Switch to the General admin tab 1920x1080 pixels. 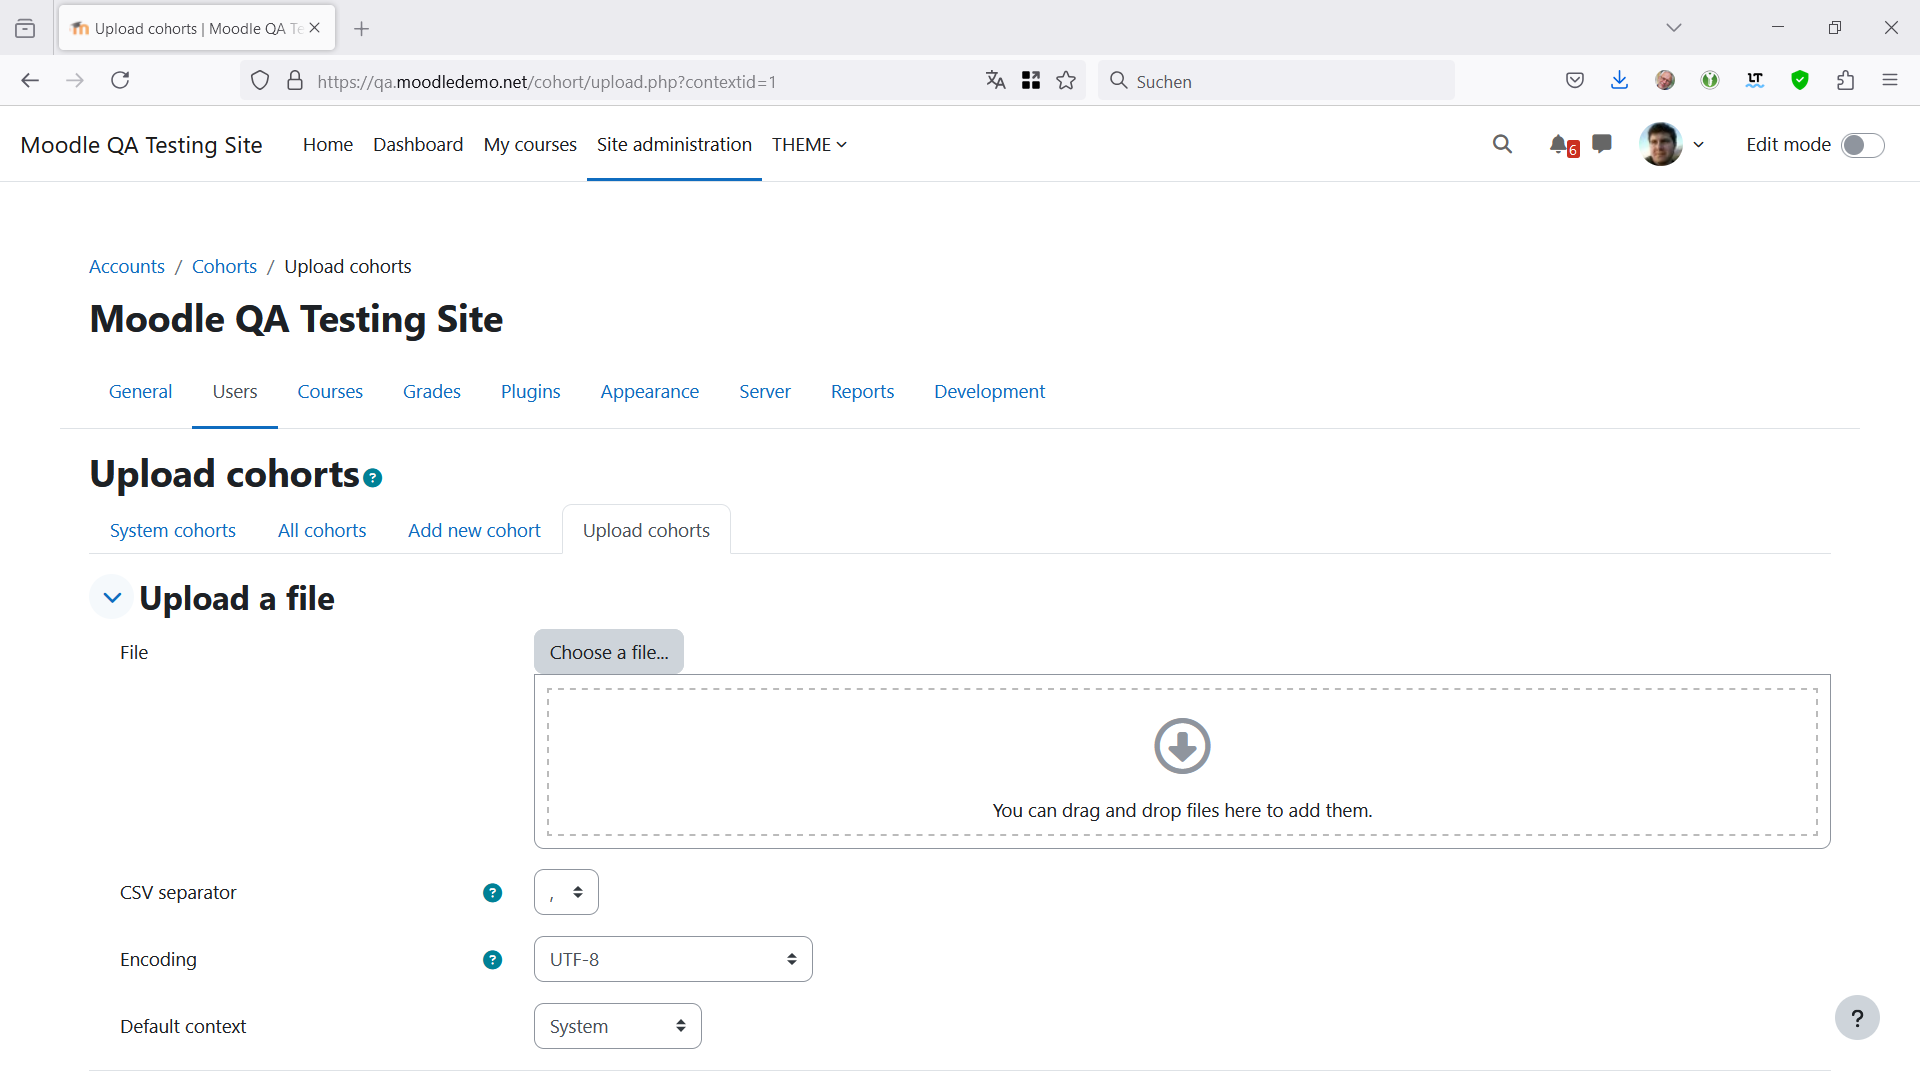(x=140, y=392)
